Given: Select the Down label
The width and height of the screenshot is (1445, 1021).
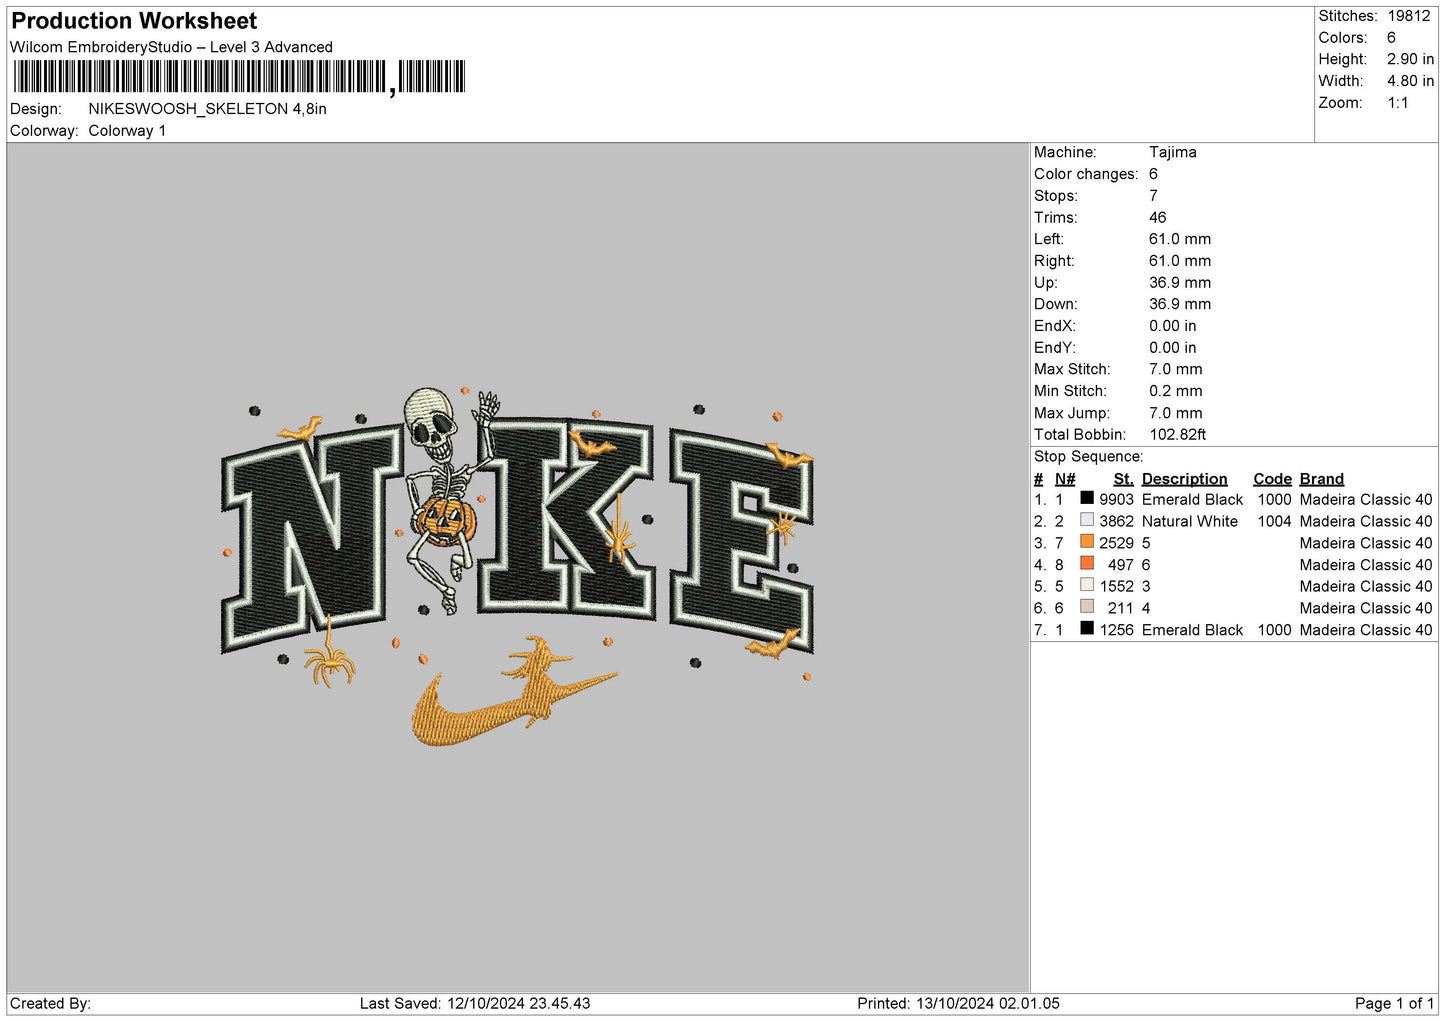Looking at the screenshot, I should (1056, 304).
